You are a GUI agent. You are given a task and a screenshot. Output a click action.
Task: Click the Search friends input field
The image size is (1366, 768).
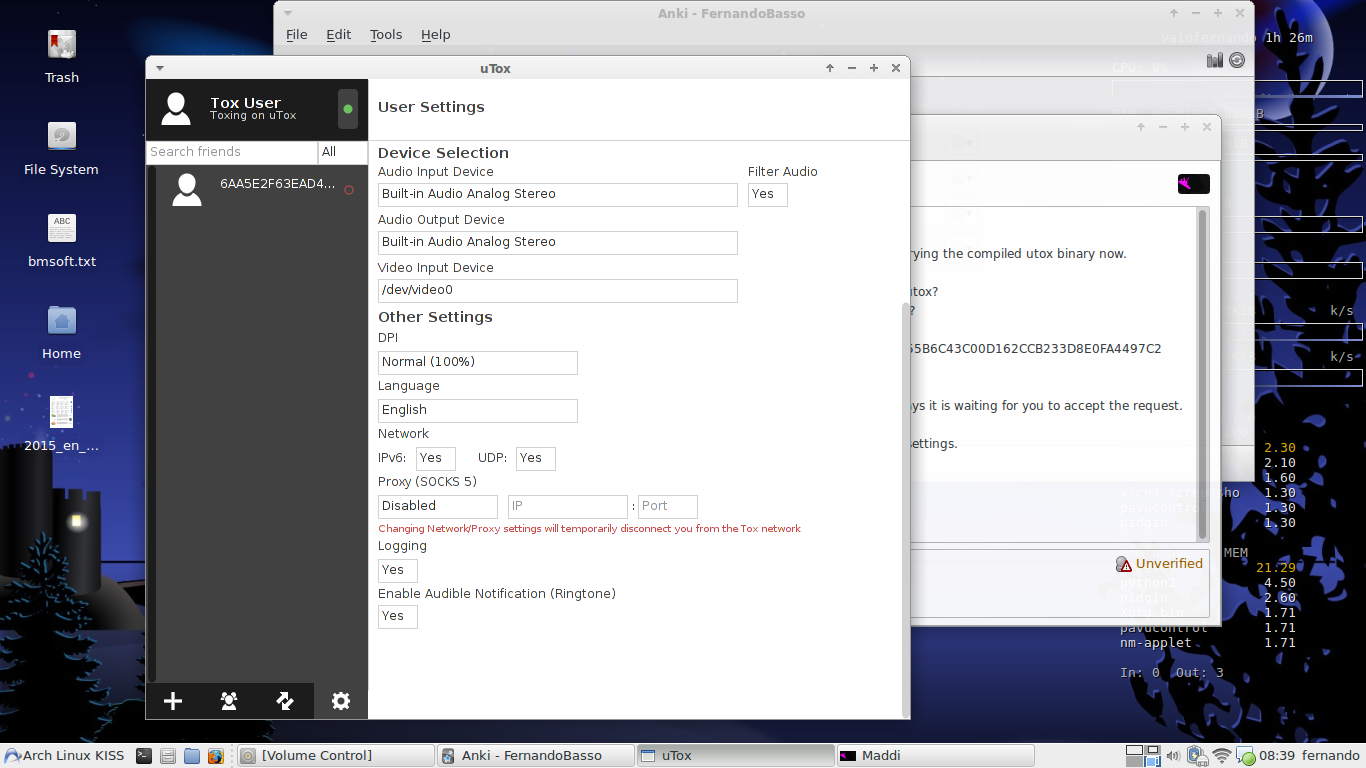(x=232, y=152)
